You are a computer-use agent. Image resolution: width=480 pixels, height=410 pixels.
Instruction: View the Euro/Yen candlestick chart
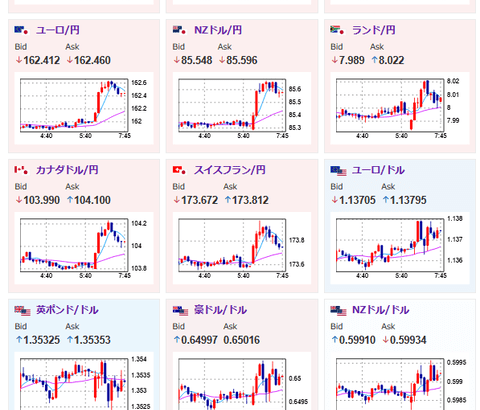coord(84,108)
